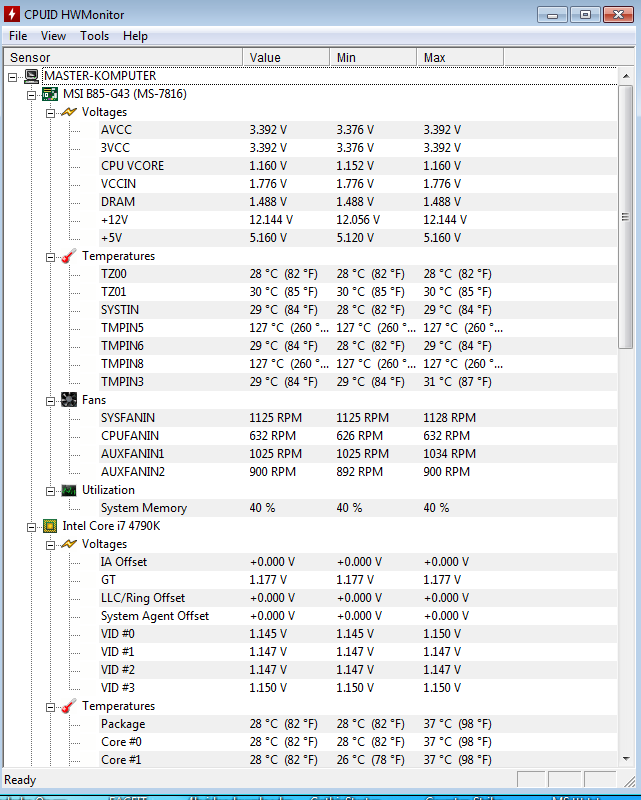Click the CPU Temperatures thermometer icon
Image resolution: width=641 pixels, height=800 pixels.
(x=69, y=706)
